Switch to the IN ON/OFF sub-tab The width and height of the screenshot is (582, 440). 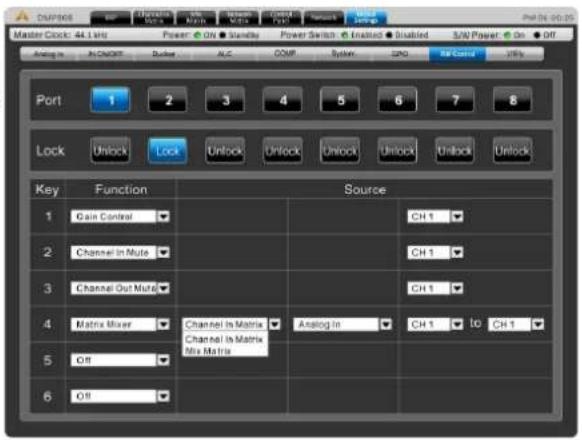point(105,54)
